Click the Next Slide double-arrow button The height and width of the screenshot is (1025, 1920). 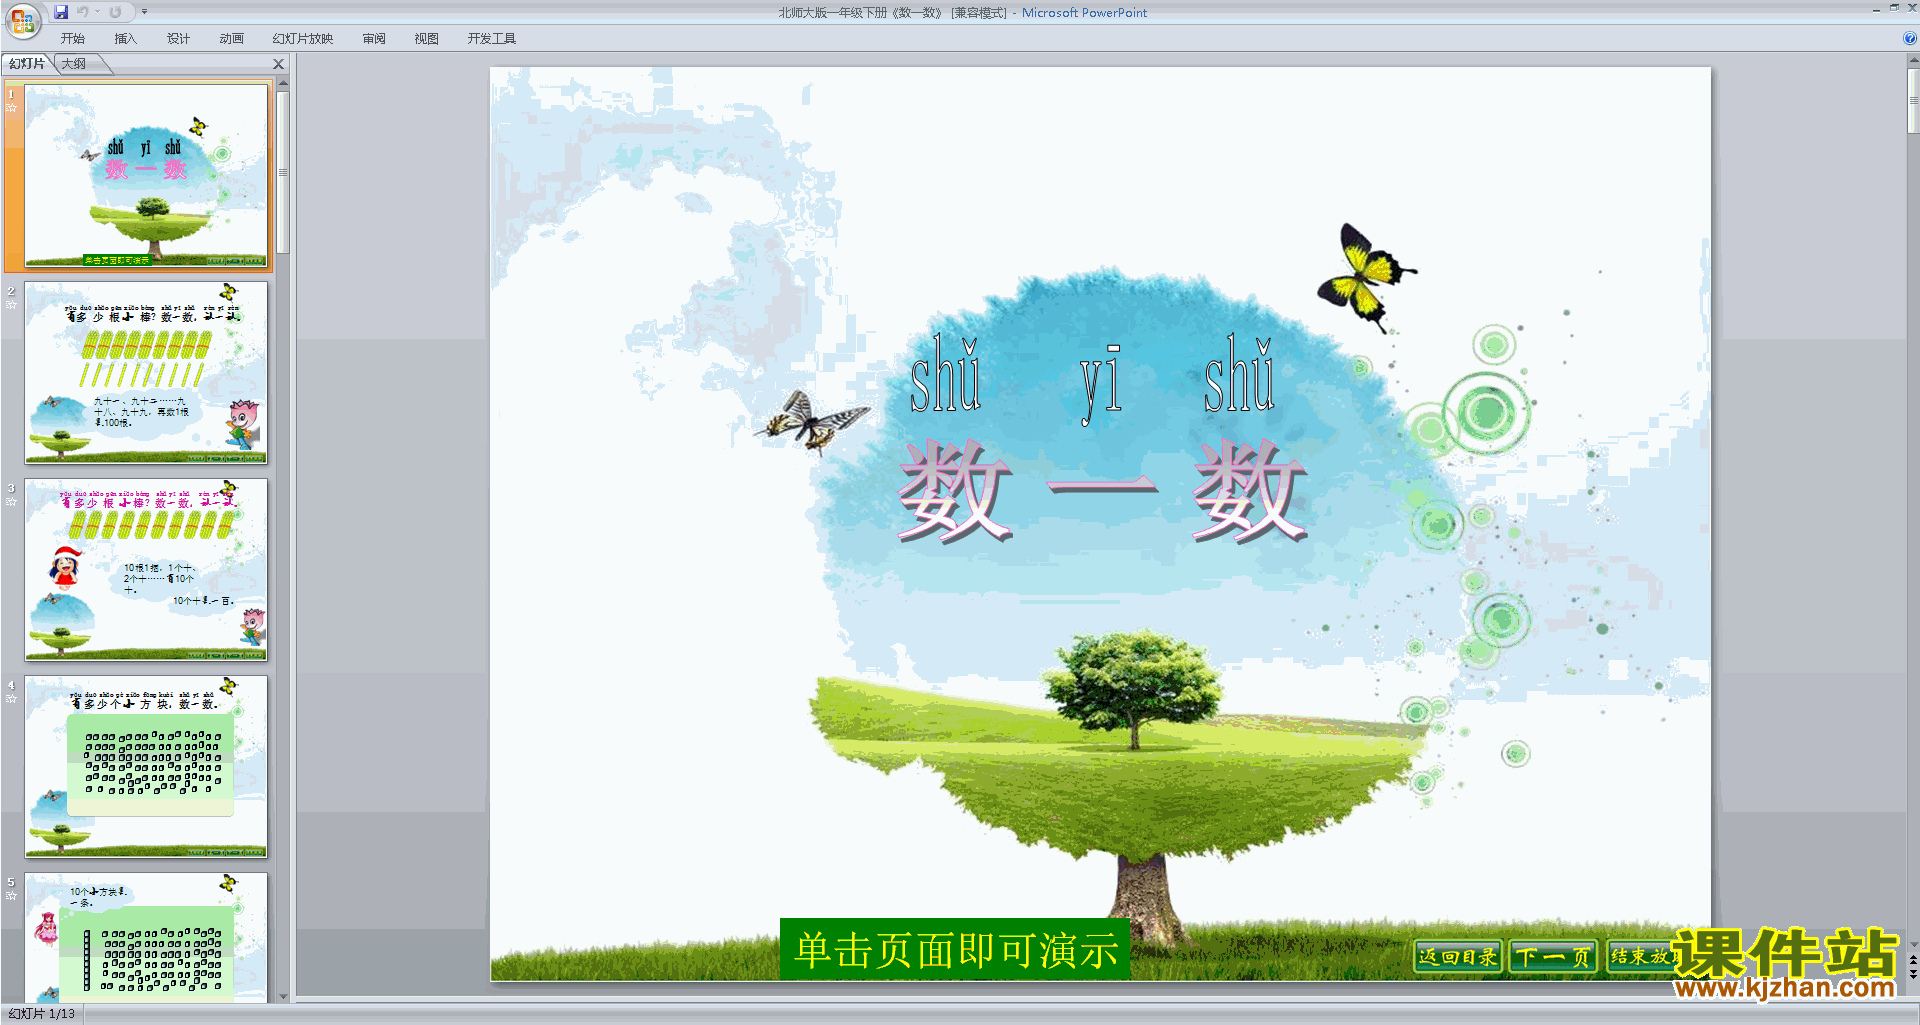pos(1913,974)
